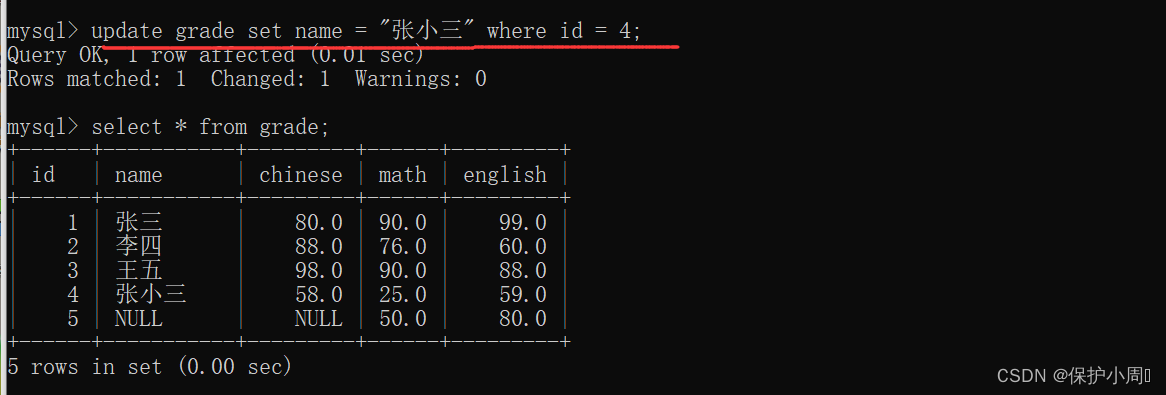This screenshot has width=1166, height=395.
Task: Click the NULL value in chinese column
Action: point(318,319)
